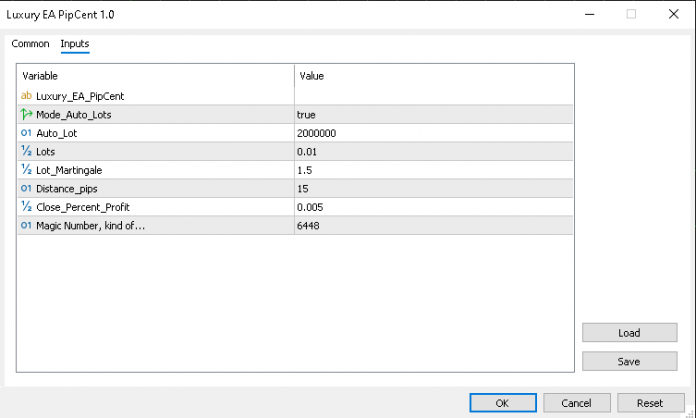Click the integer icon next to Distance_pips
The width and height of the screenshot is (696, 418).
pyautogui.click(x=27, y=189)
